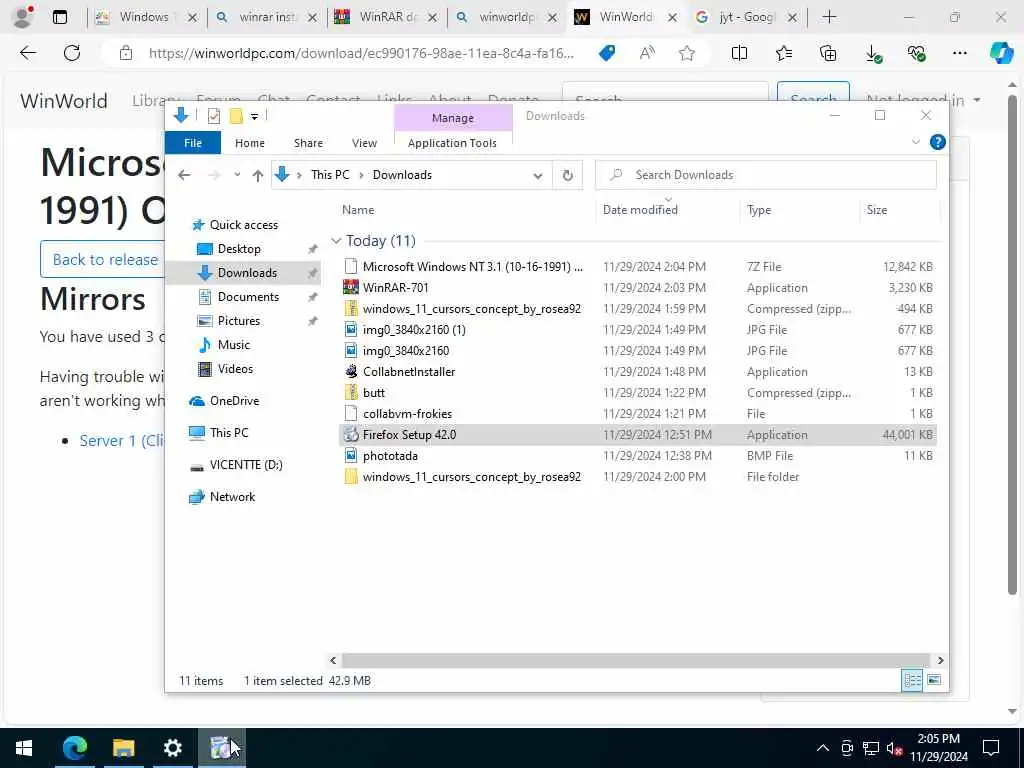1024x768 pixels.
Task: Click the Manage contextual tab
Action: (453, 118)
